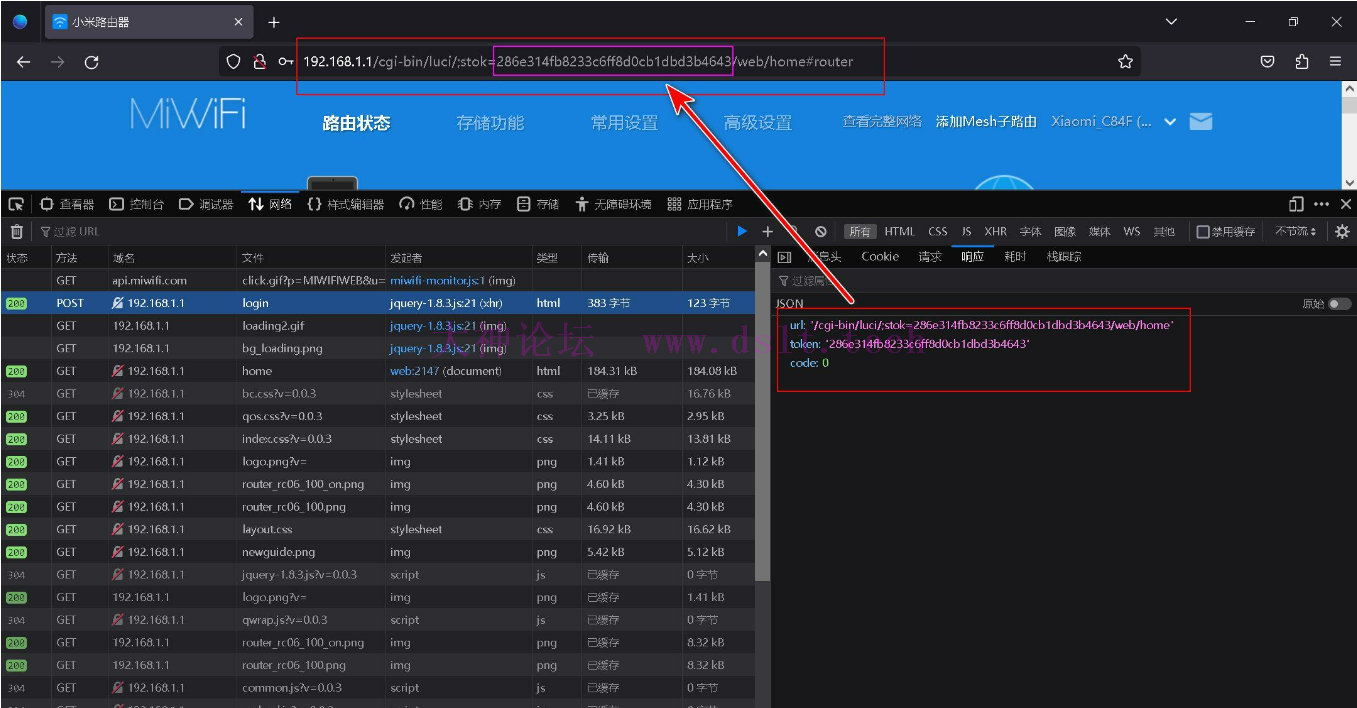Click the 添加Mesh子路由 link
The width and height of the screenshot is (1357, 708).
(986, 122)
